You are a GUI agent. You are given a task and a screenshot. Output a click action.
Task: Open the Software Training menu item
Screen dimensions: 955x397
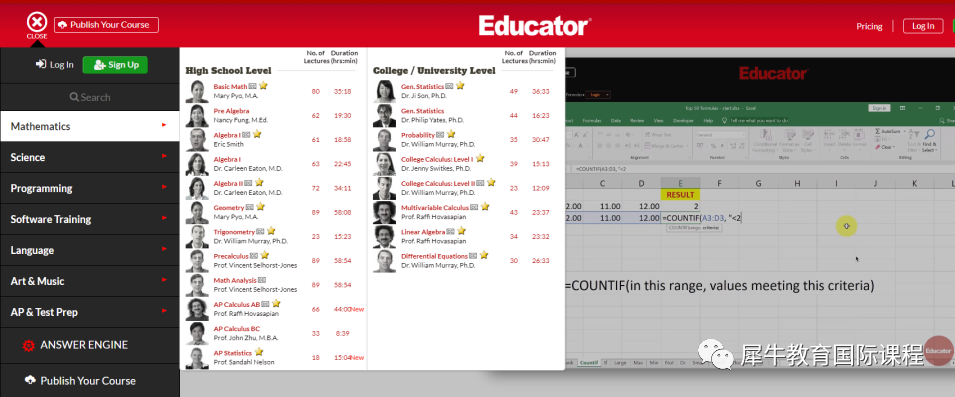(90, 219)
